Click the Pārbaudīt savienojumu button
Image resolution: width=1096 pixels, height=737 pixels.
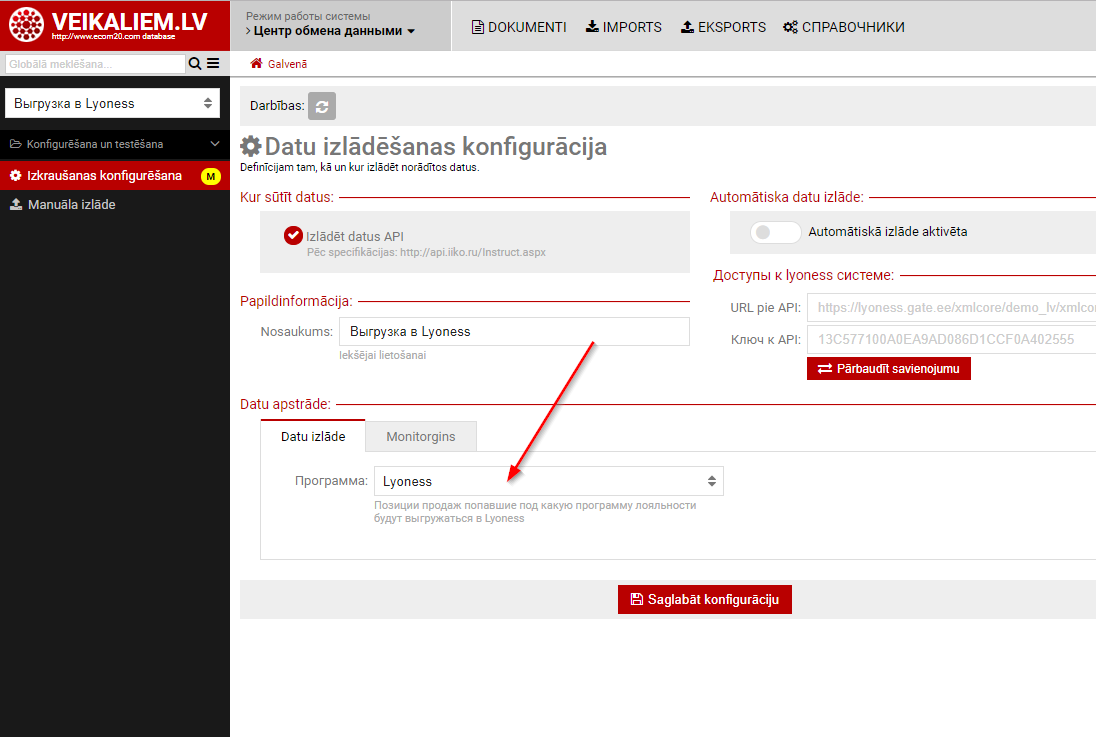(888, 368)
